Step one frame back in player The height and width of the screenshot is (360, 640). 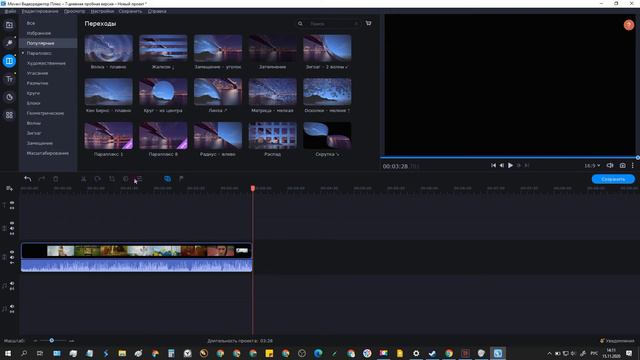pyautogui.click(x=502, y=165)
